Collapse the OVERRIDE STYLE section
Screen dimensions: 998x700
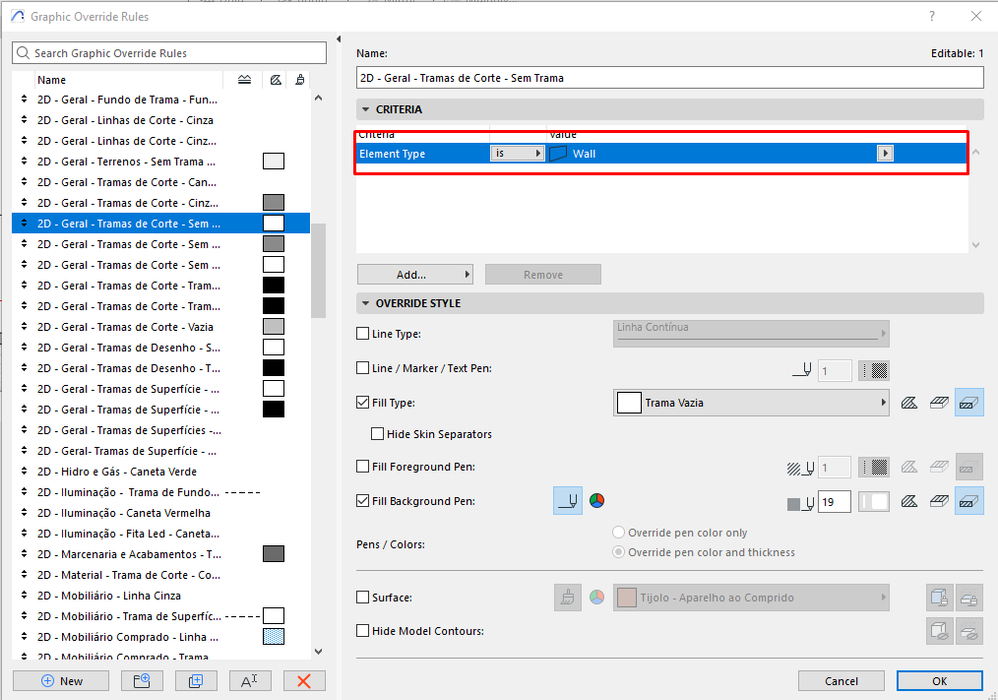click(365, 304)
